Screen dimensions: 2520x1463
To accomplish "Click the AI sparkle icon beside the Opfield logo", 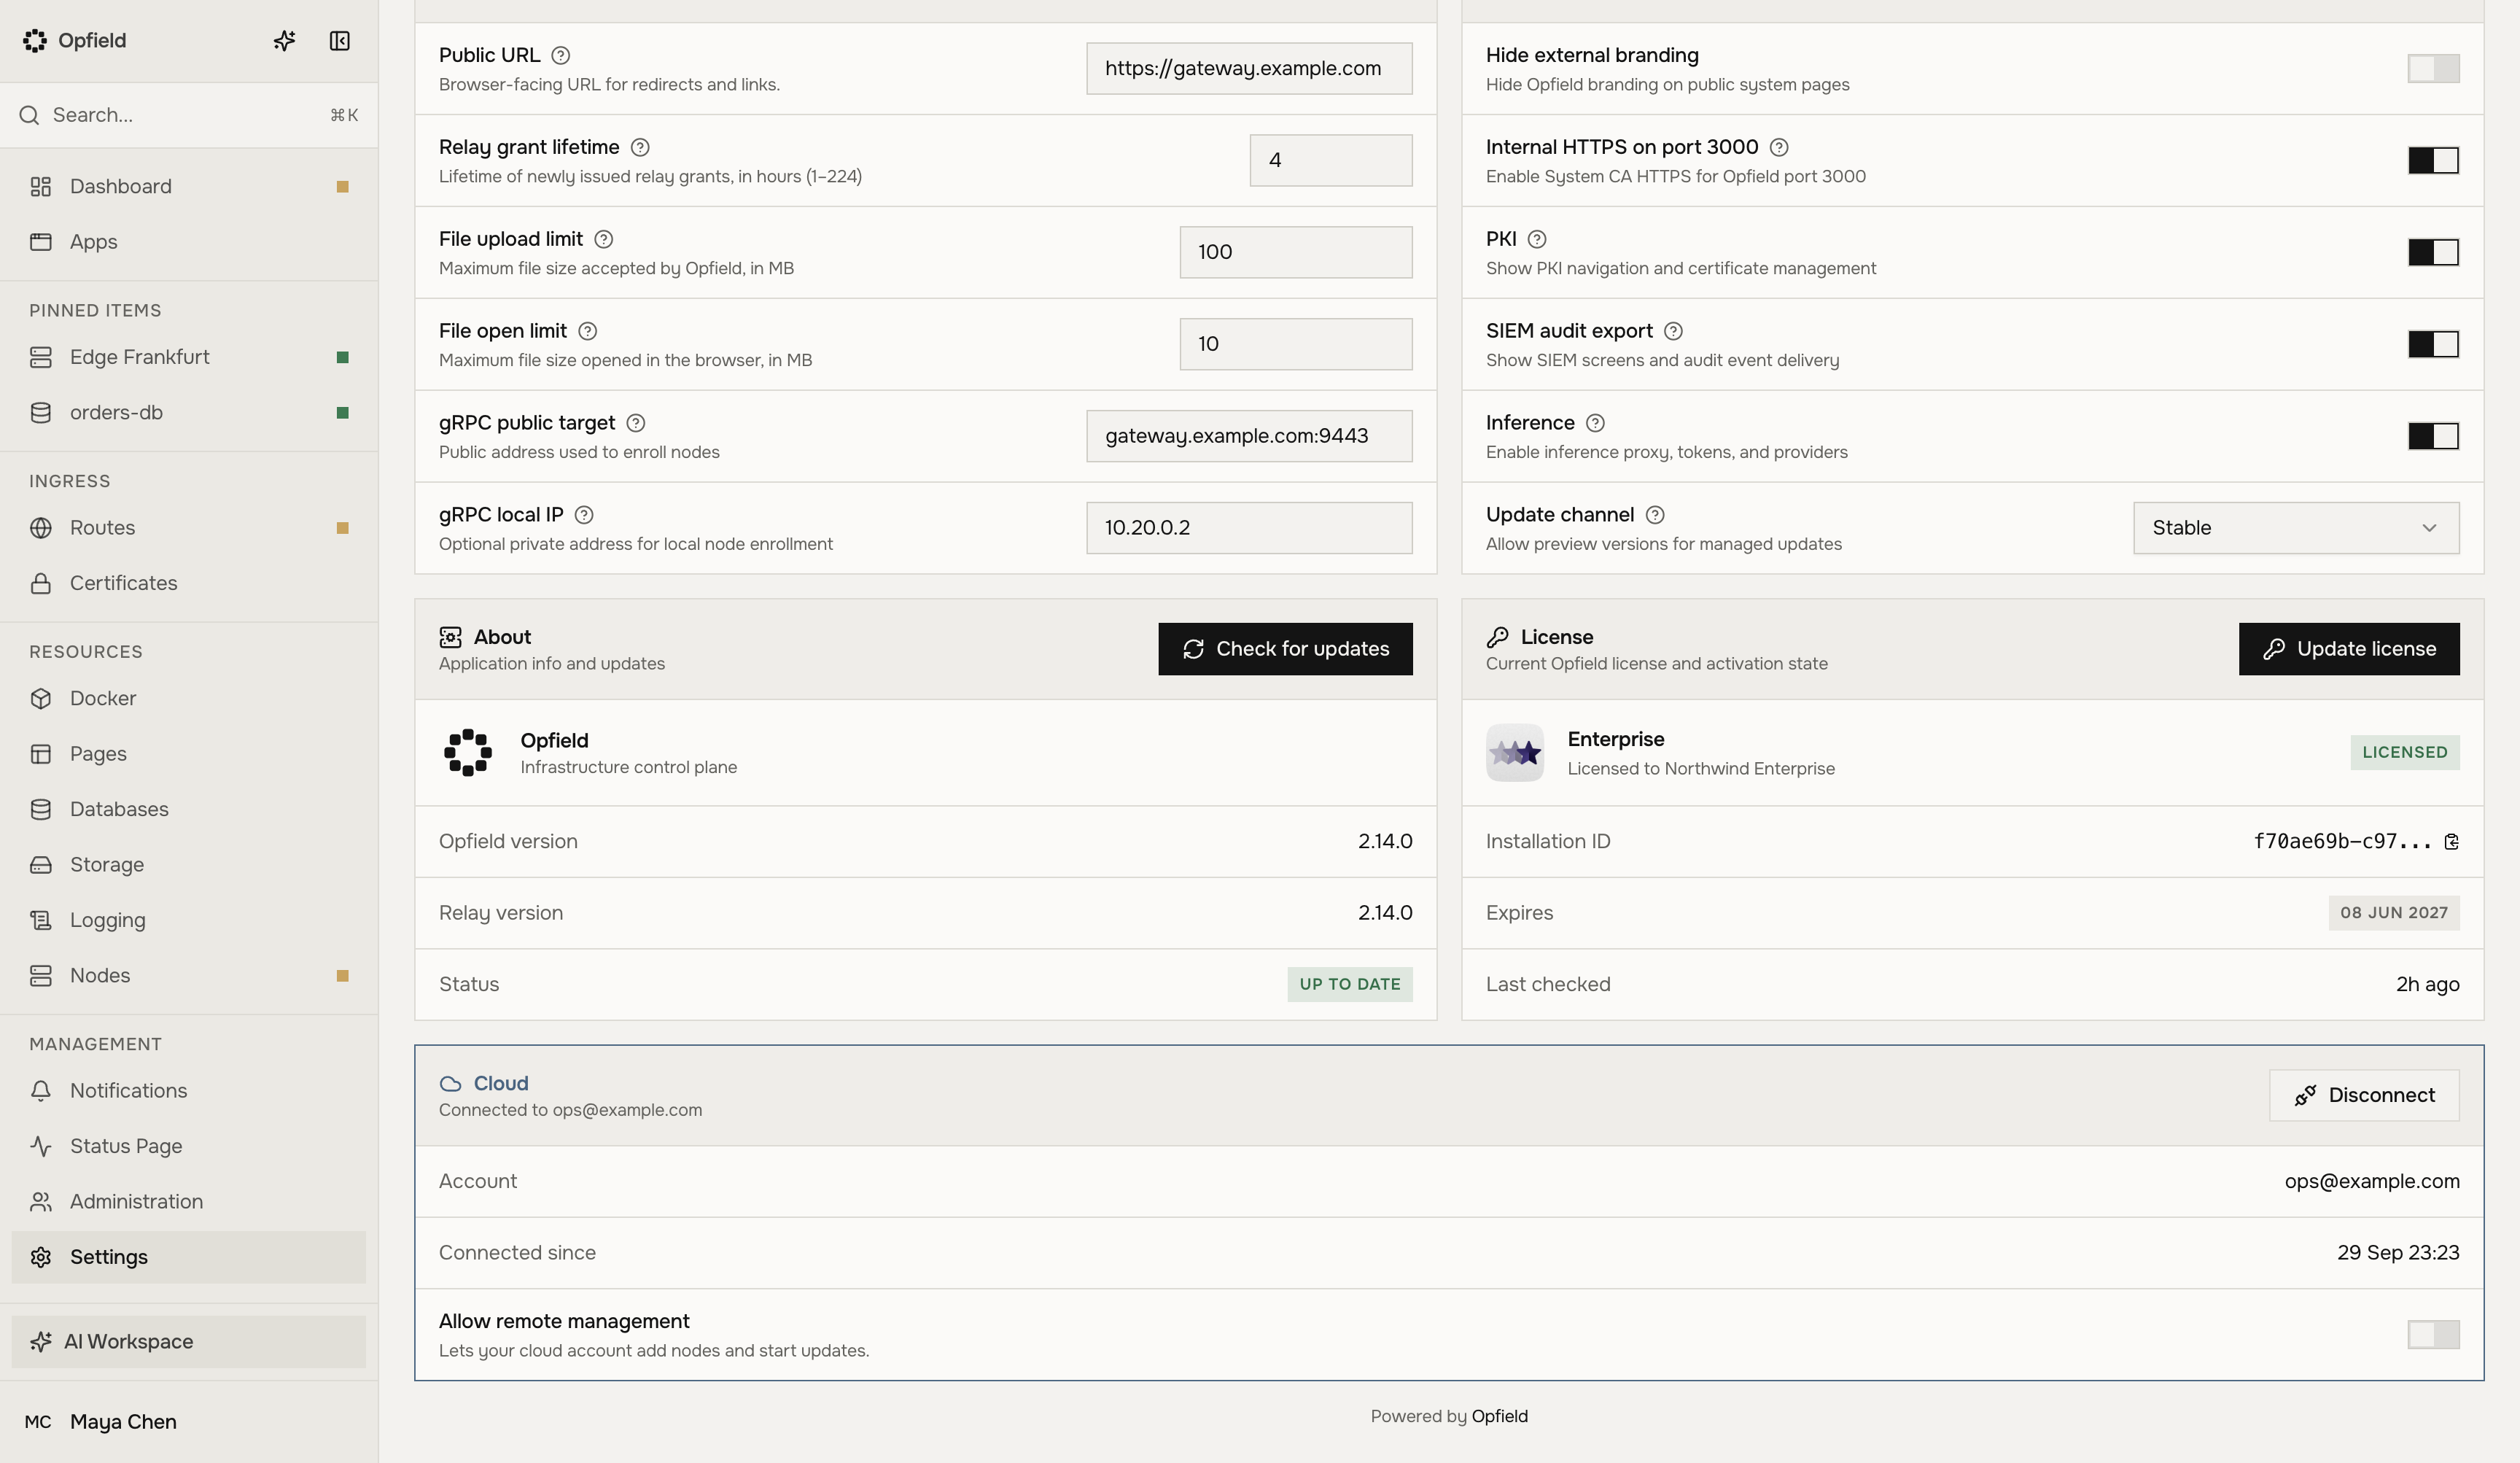I will click(284, 41).
